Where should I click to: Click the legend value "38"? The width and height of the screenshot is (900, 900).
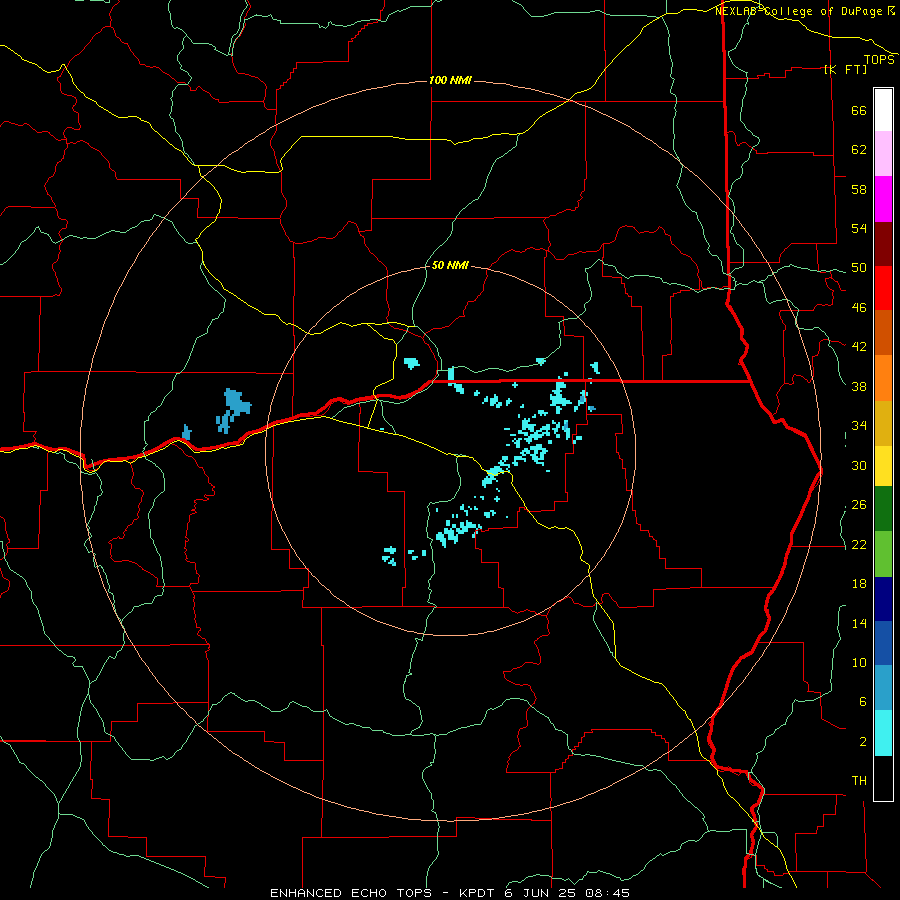pos(859,386)
